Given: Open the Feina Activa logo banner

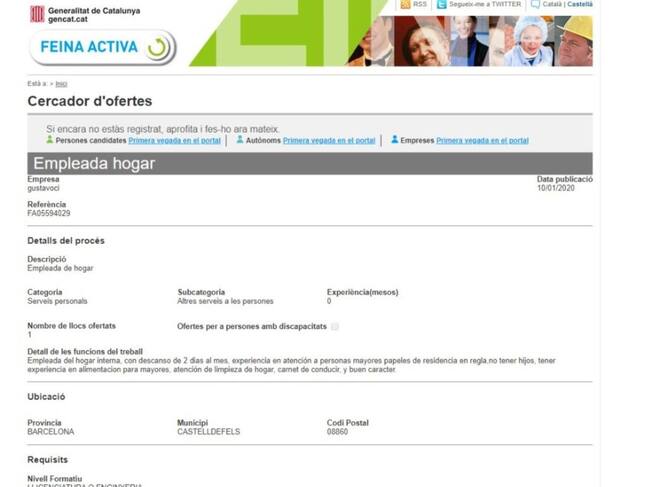Looking at the screenshot, I should tap(102, 47).
